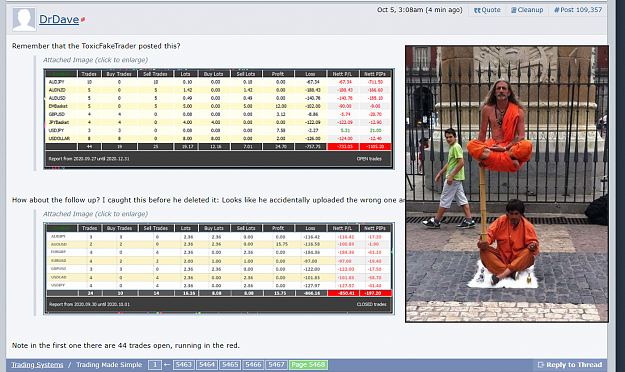Open DrDave's user profile link
Image resolution: width=625 pixels, height=372 pixels.
59,19
